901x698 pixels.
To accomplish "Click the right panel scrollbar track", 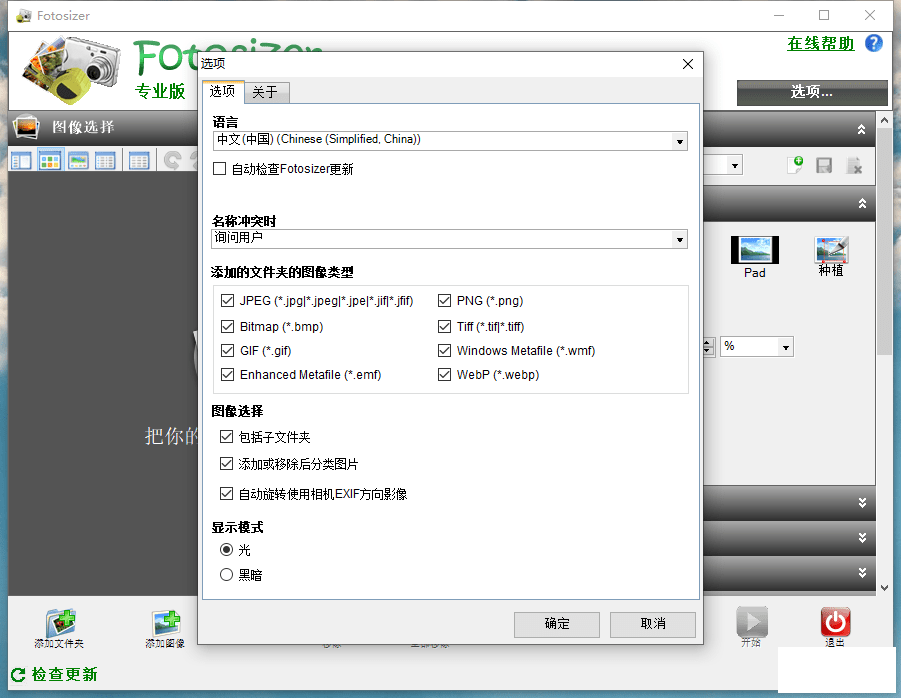I will coord(884,353).
